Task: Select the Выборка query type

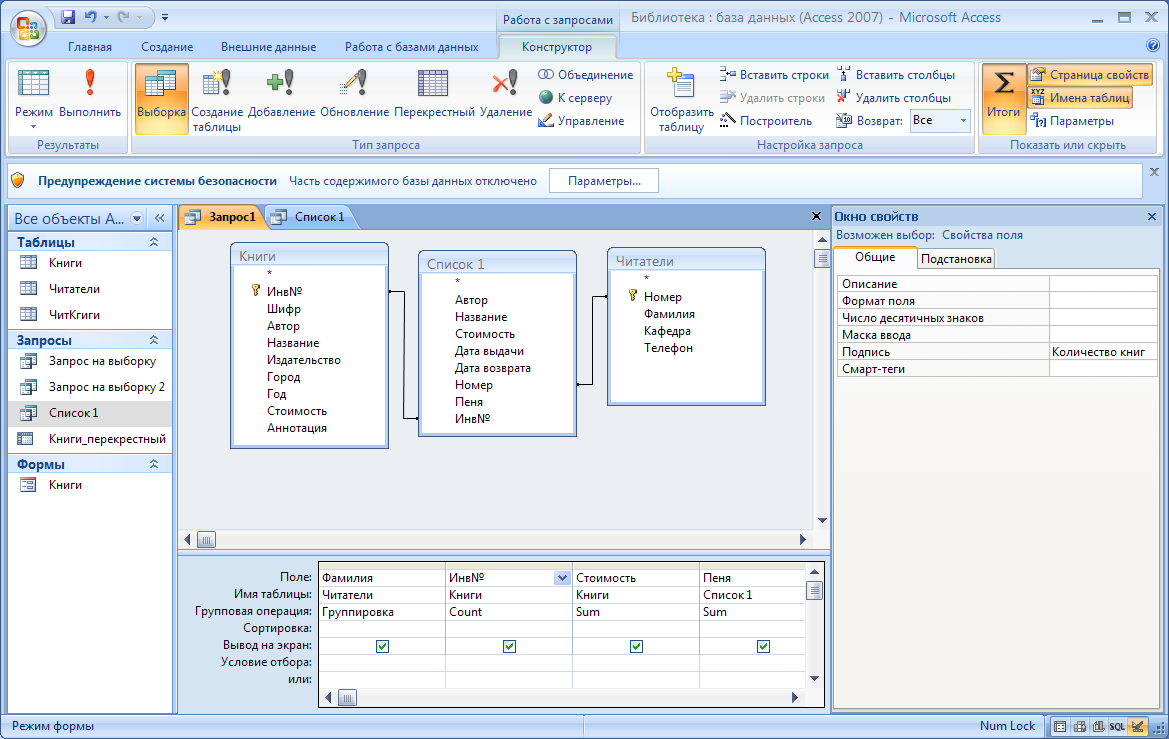Action: 161,98
